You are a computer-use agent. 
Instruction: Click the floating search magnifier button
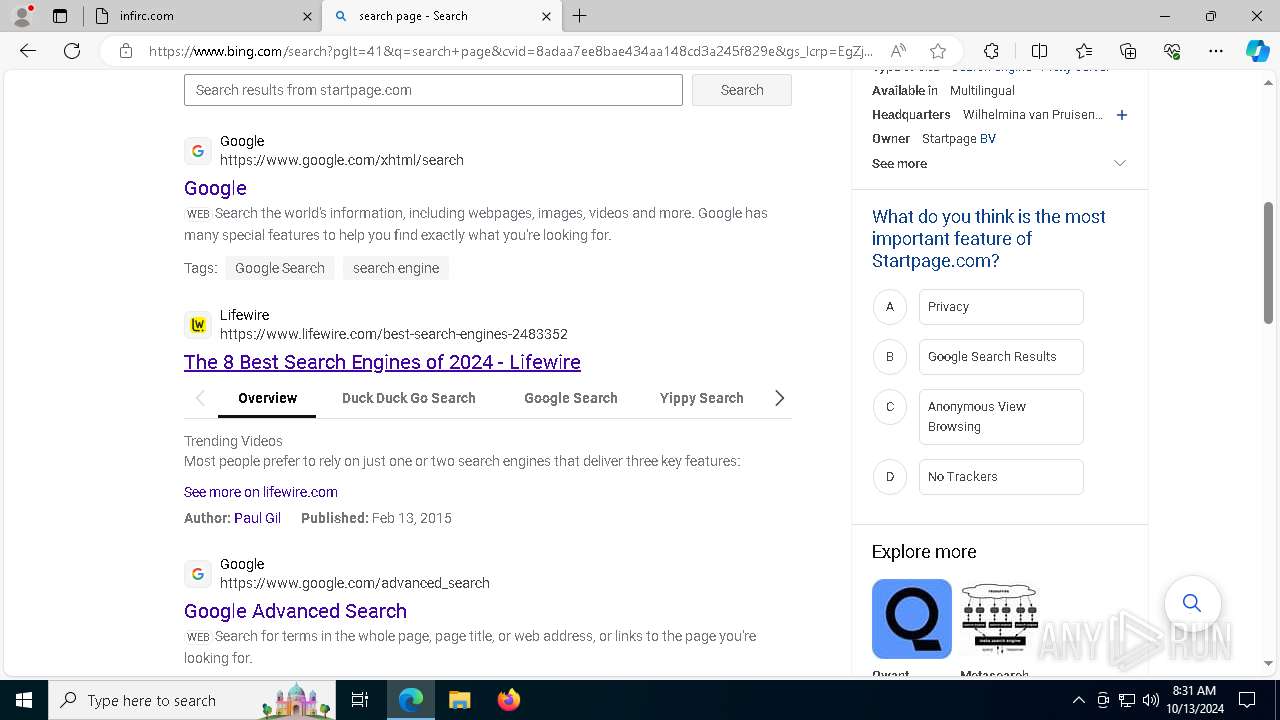[1192, 603]
